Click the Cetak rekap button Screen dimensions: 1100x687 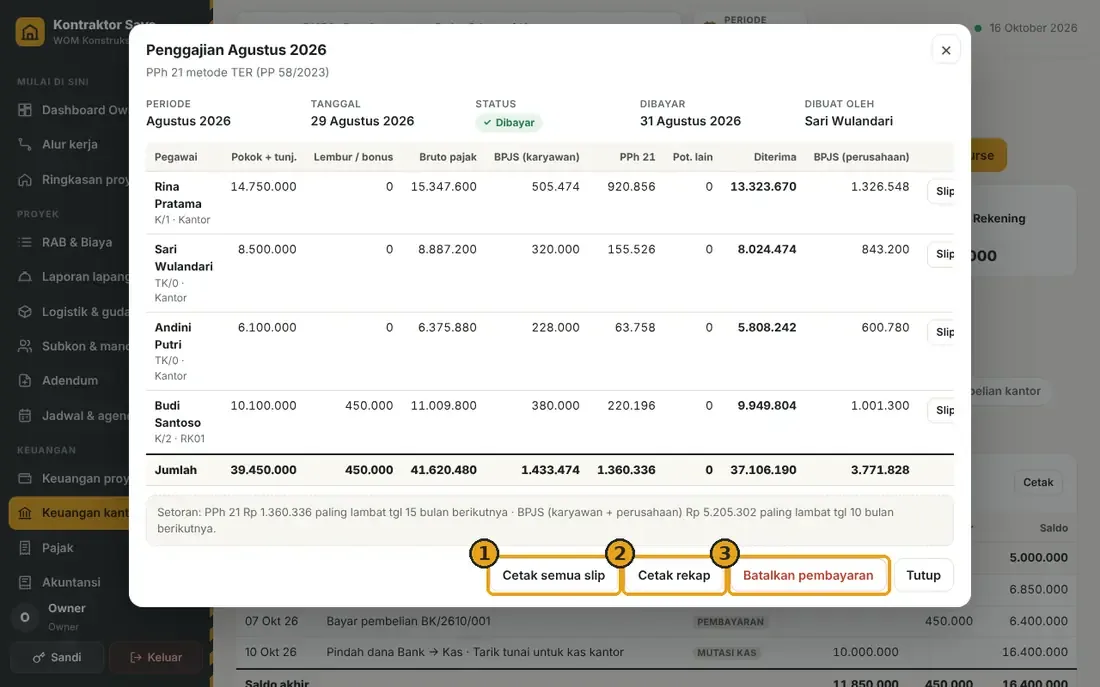point(673,575)
